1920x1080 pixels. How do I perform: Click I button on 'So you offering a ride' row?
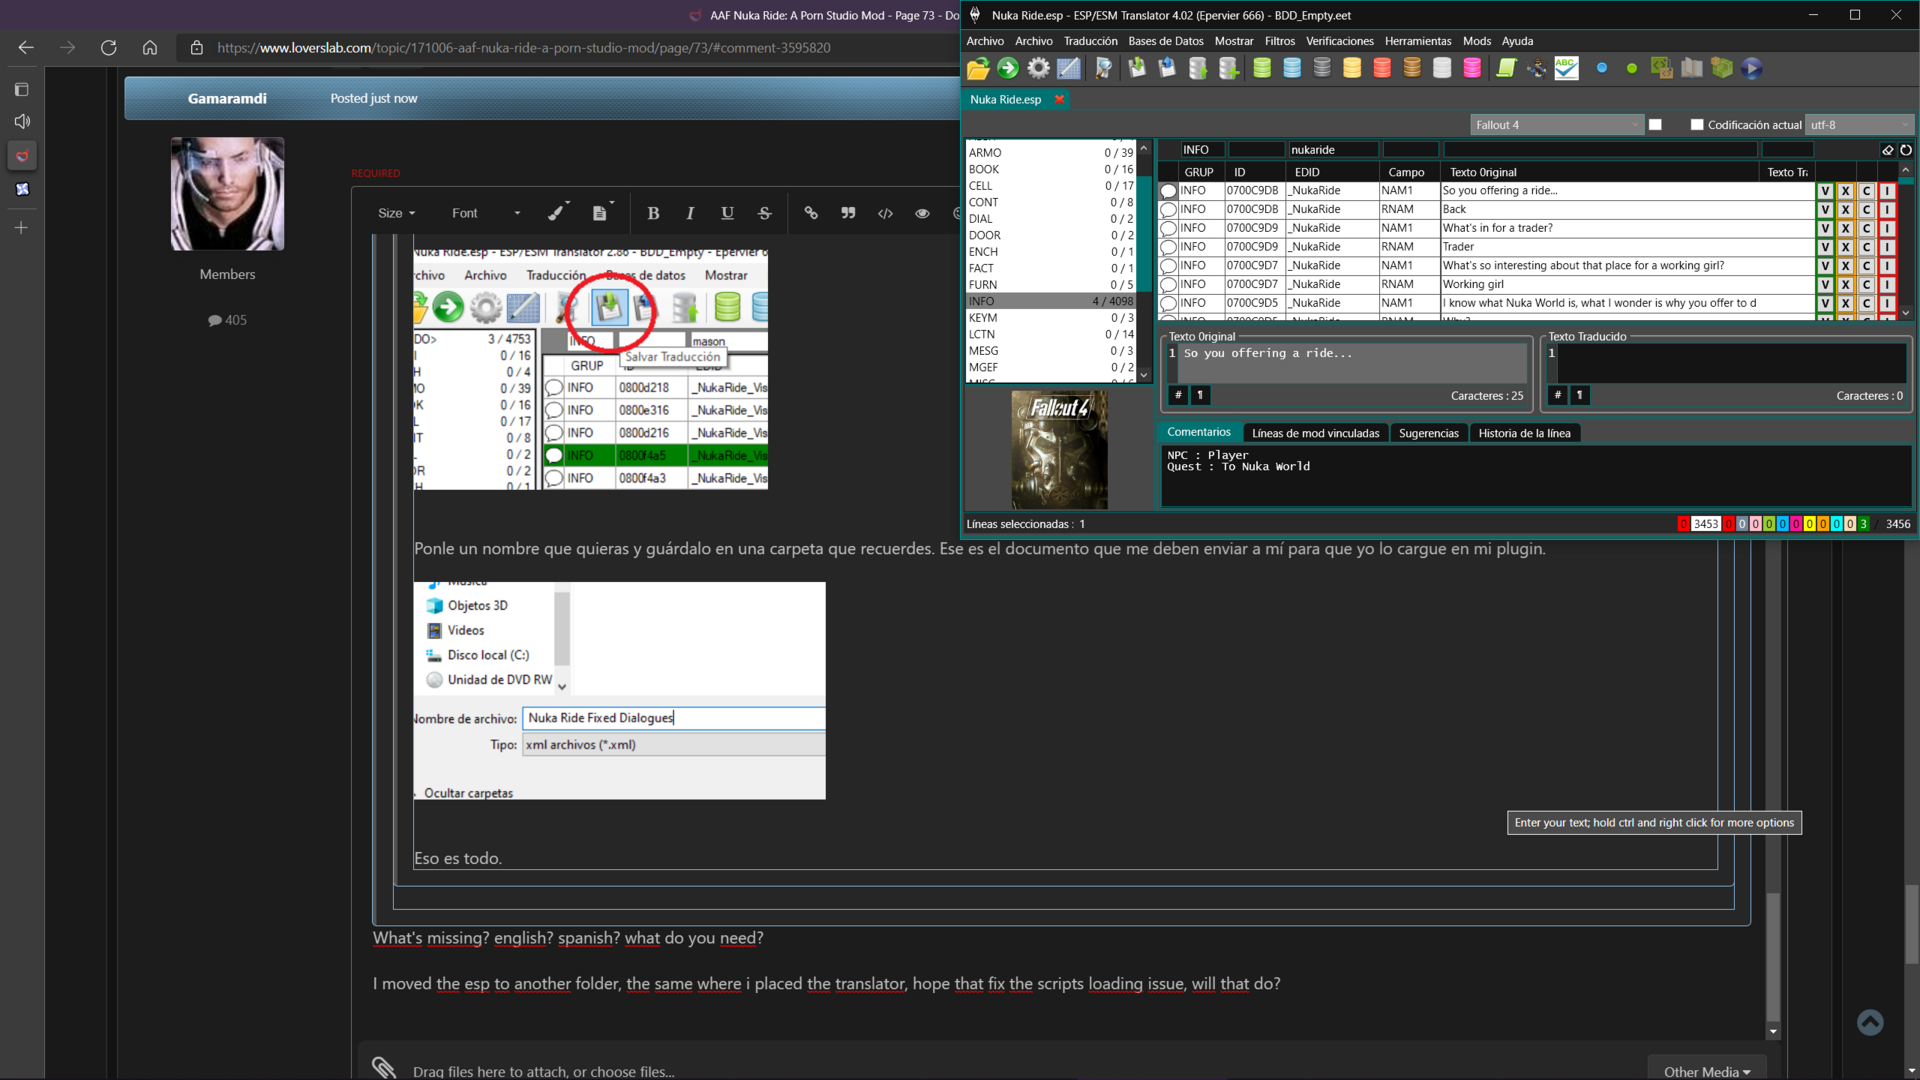point(1887,190)
